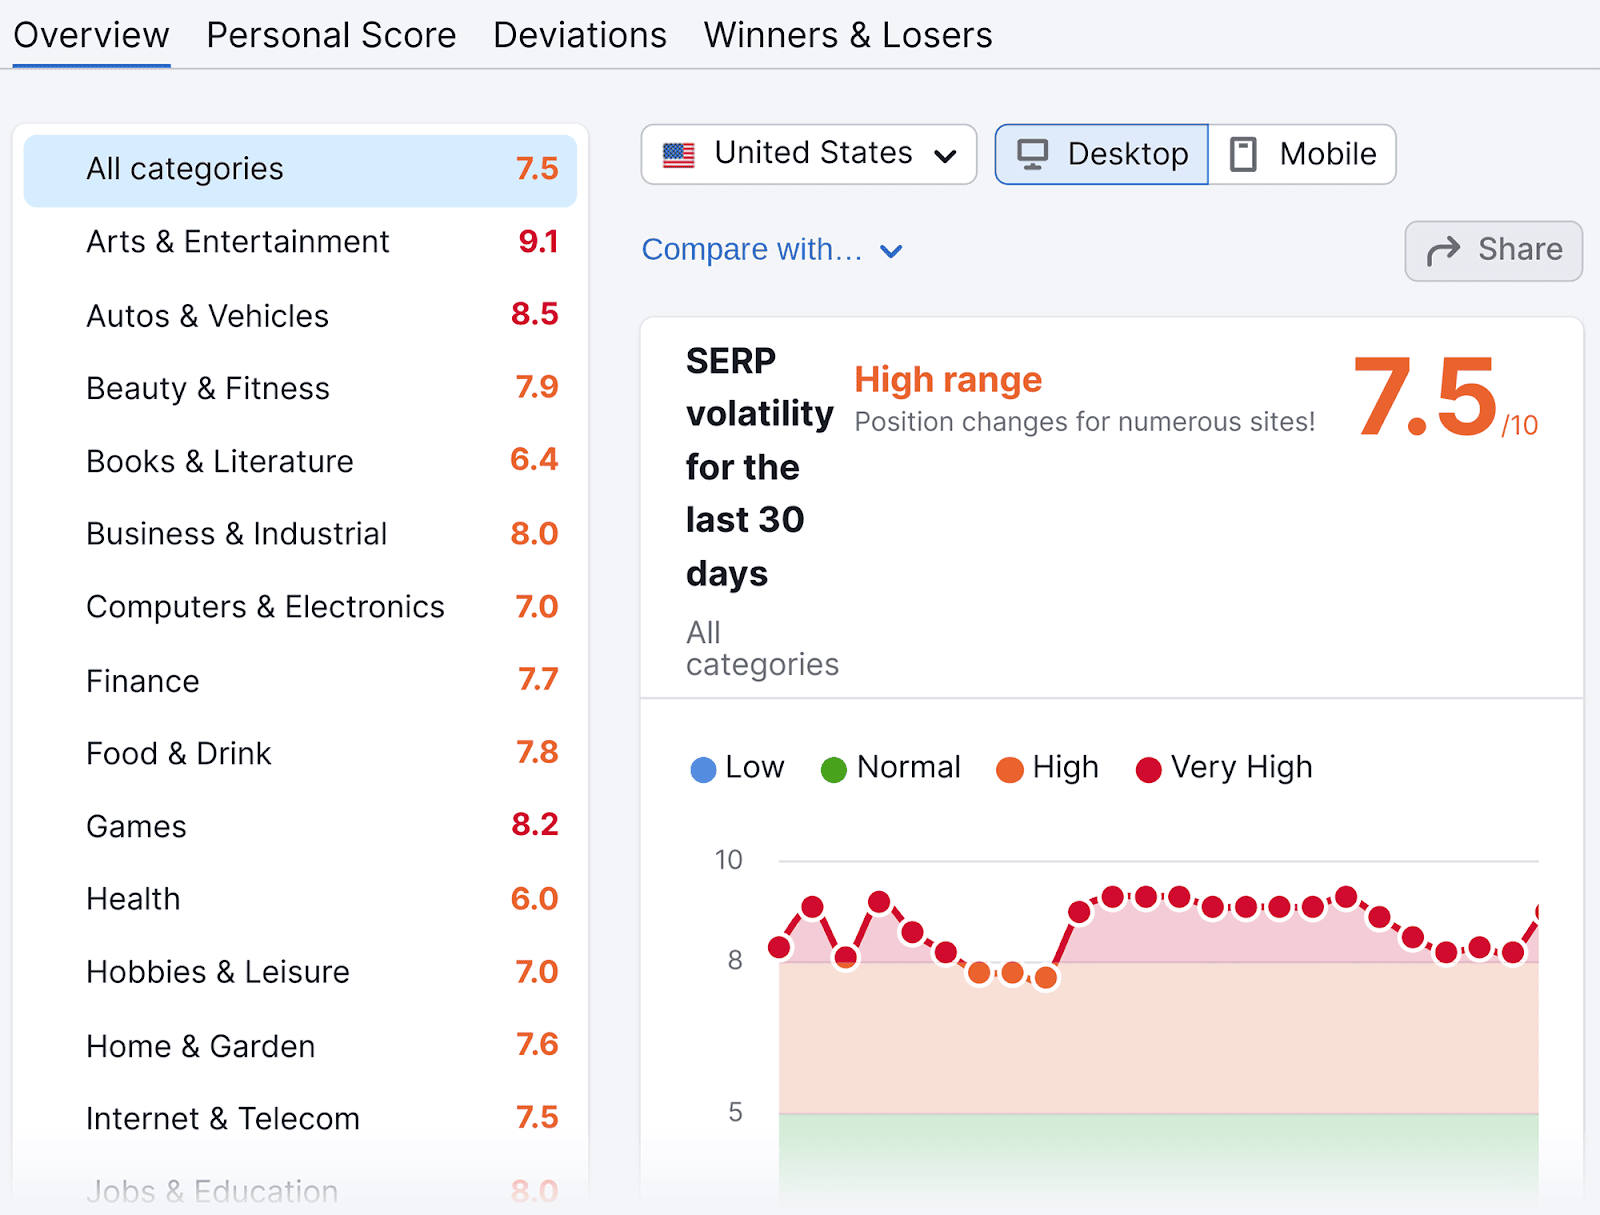Screen dimensions: 1600x1215
Task: Click the desktop monitor icon
Action: [1032, 154]
